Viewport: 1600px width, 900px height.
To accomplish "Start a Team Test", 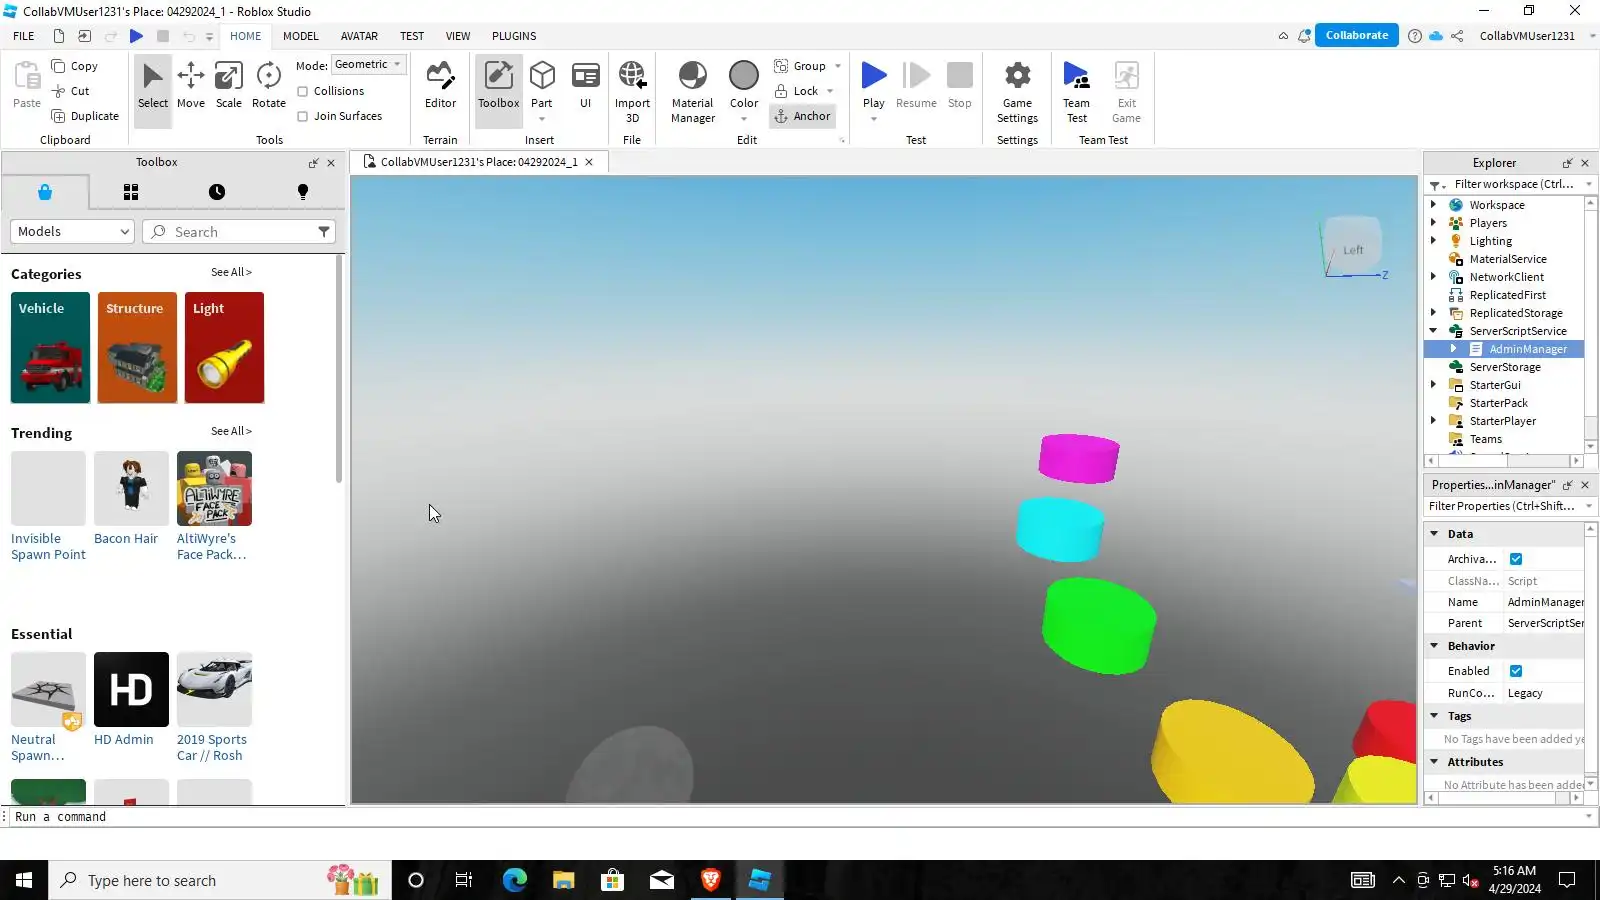I will (1076, 92).
